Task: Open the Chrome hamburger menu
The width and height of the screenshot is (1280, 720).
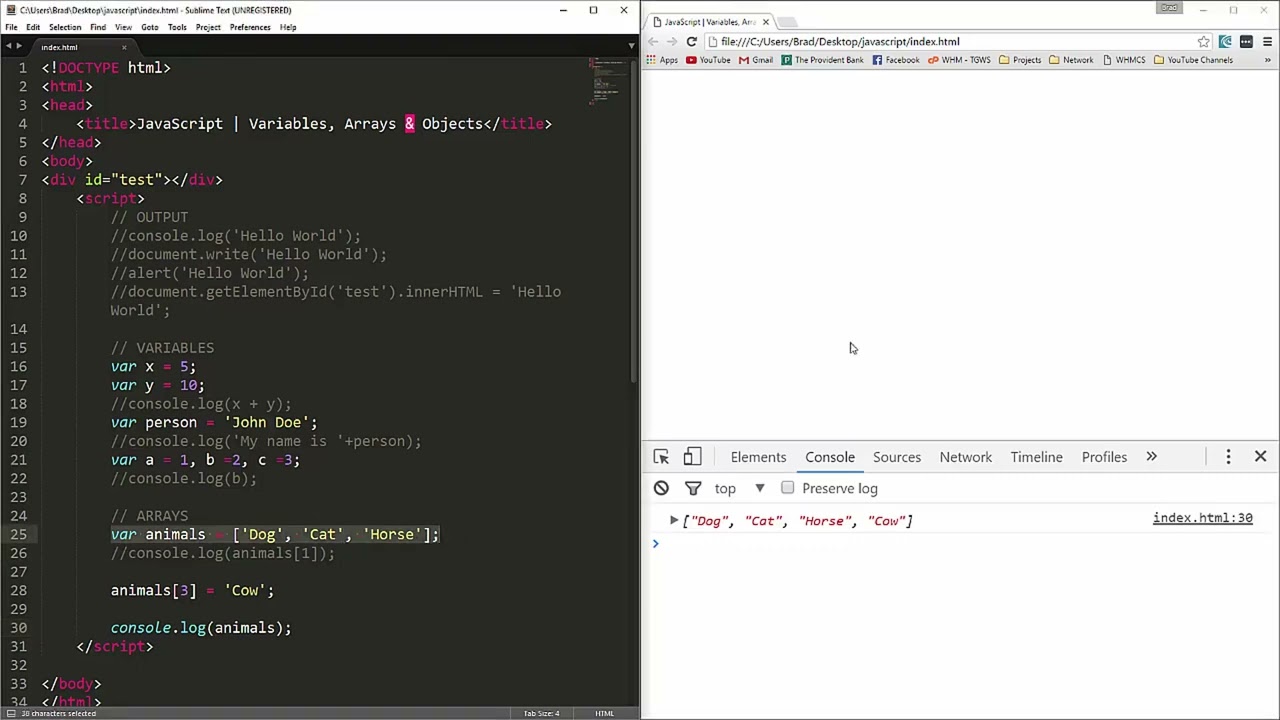Action: pyautogui.click(x=1267, y=42)
